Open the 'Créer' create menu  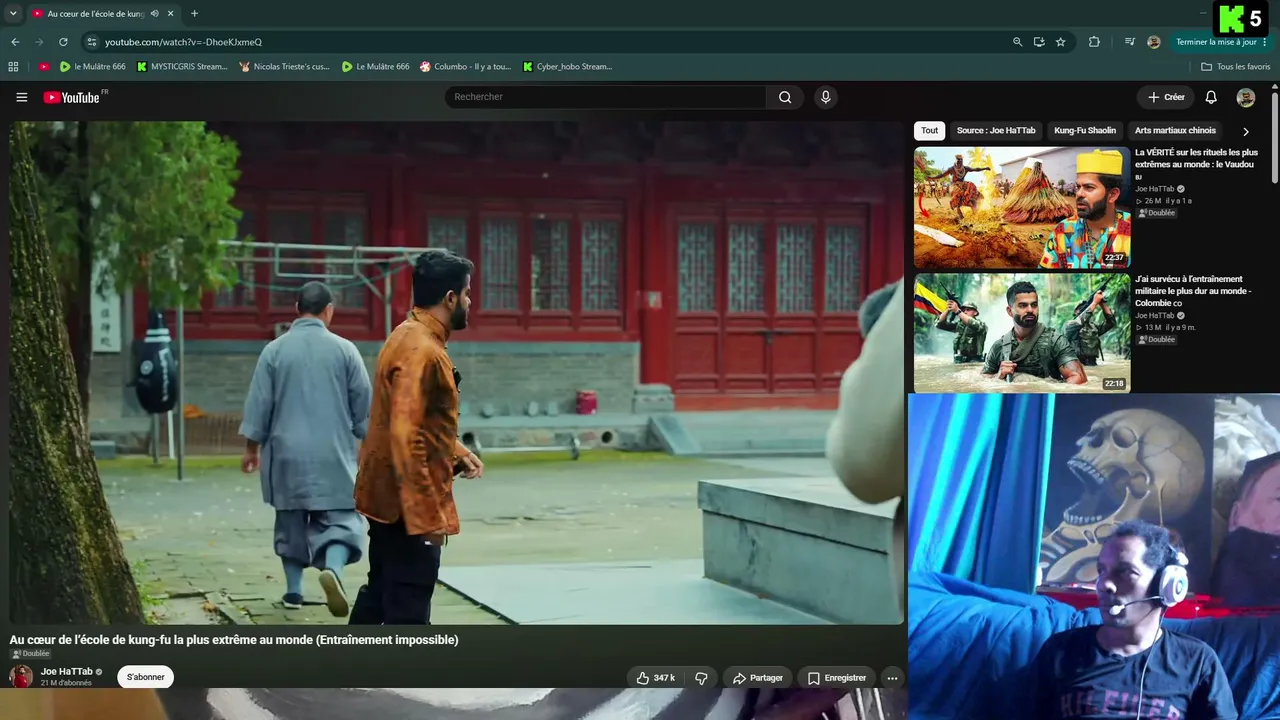pyautogui.click(x=1166, y=97)
